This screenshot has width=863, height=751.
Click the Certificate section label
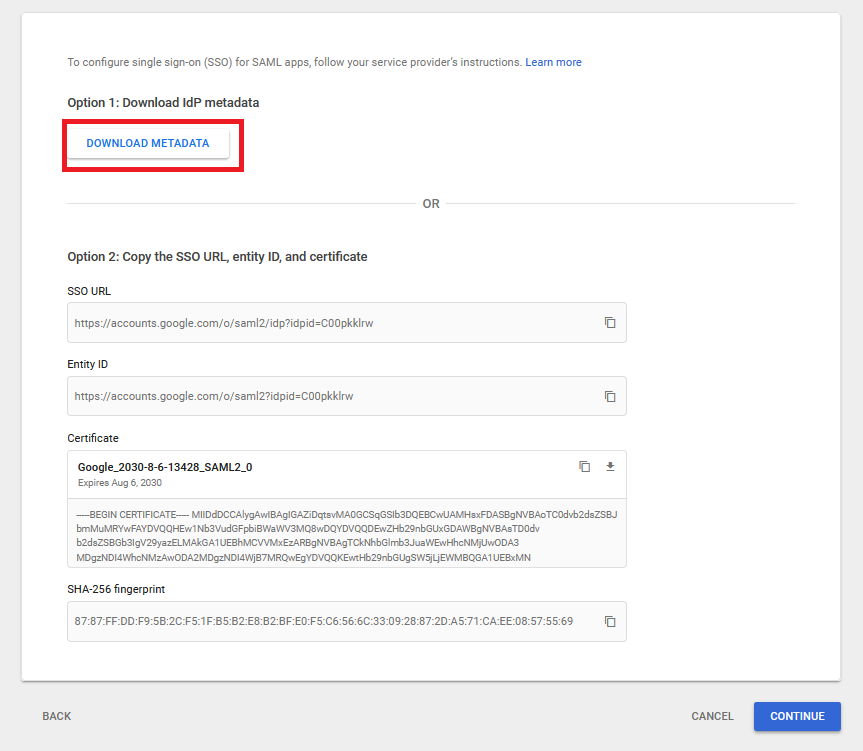[93, 438]
